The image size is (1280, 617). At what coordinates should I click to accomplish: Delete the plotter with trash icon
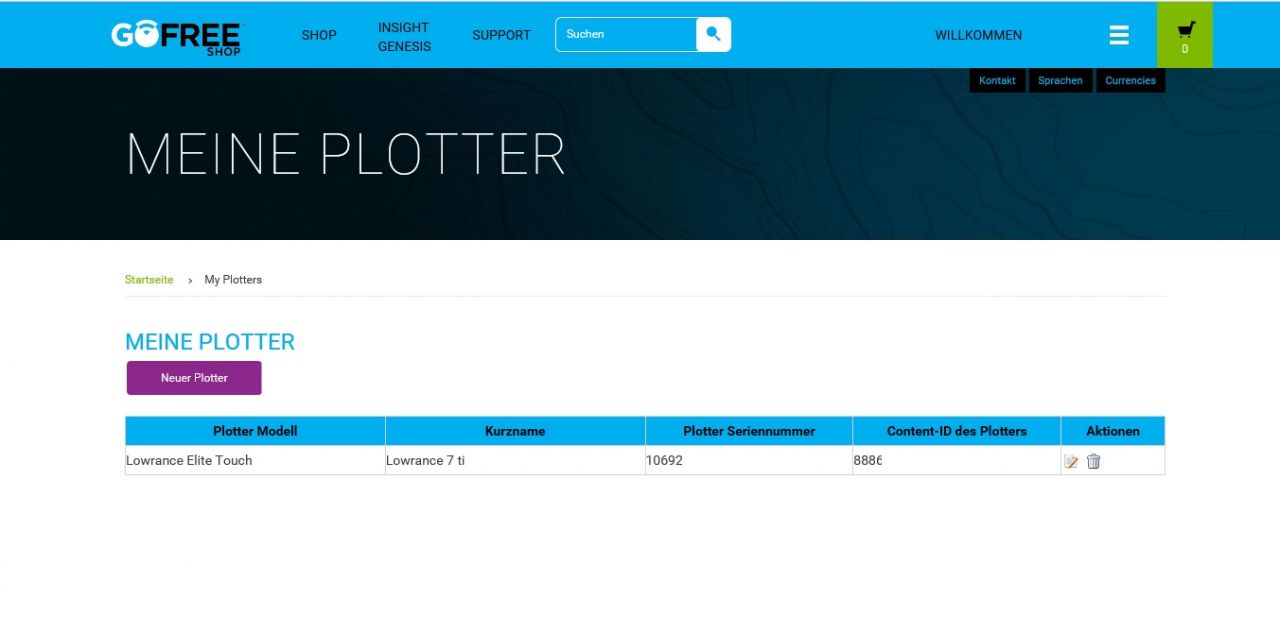1094,461
